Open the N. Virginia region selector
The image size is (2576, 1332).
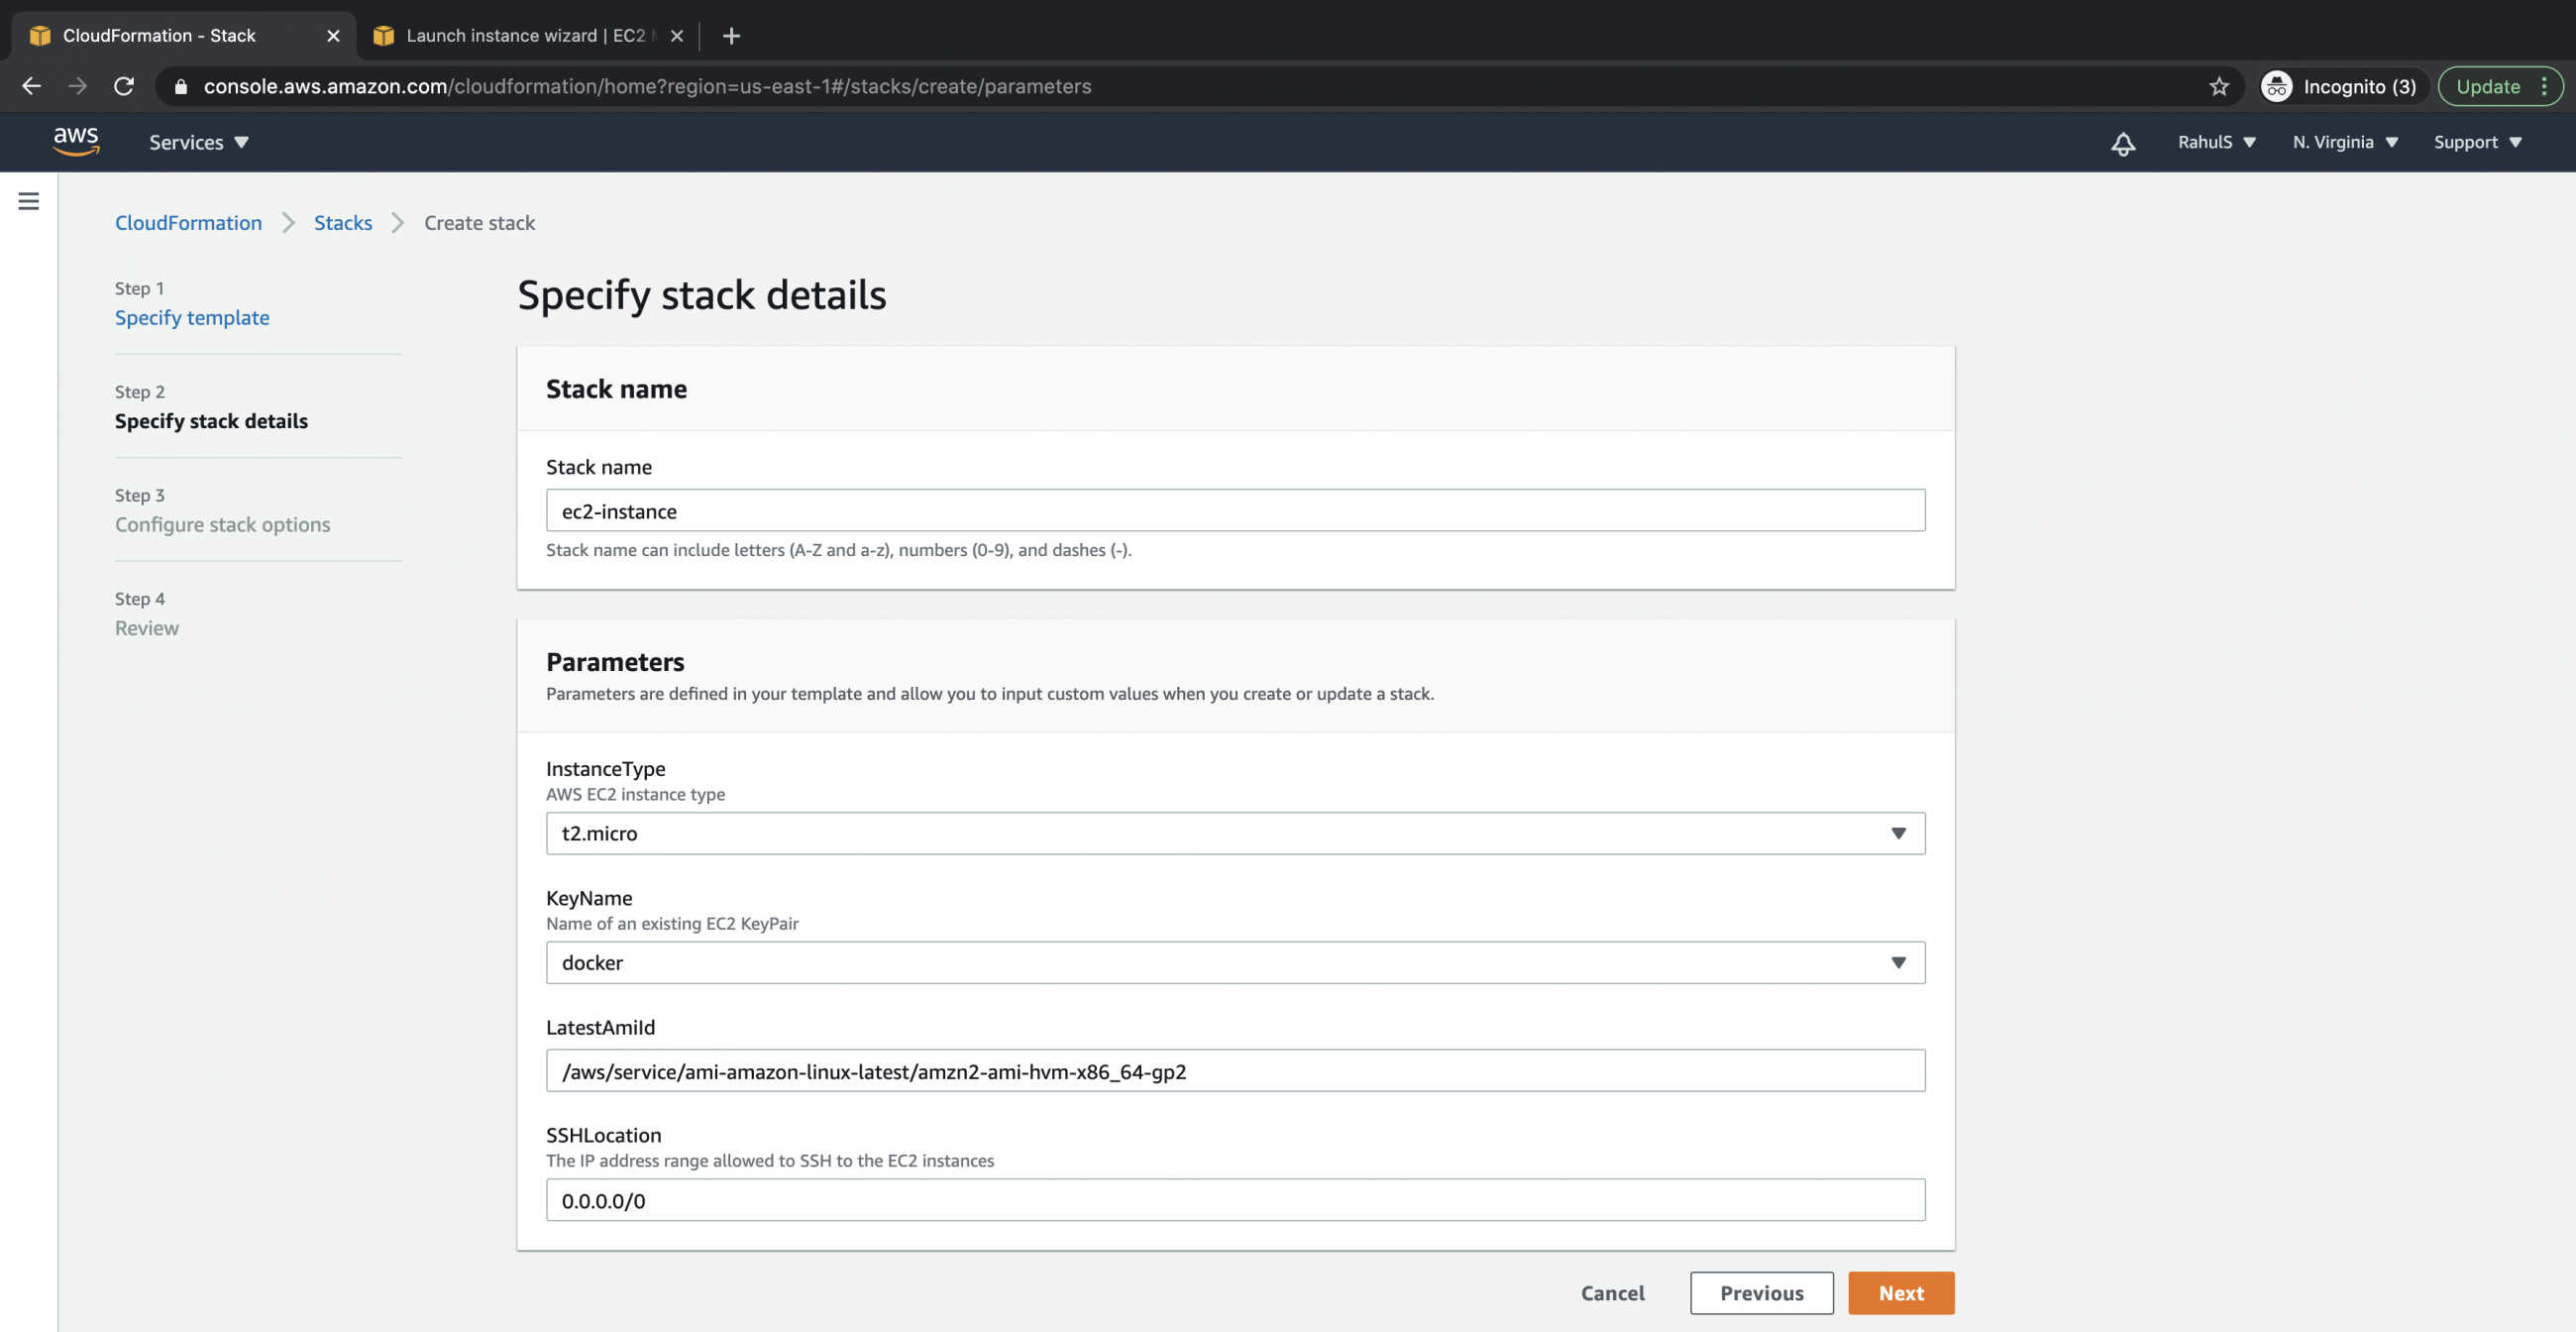[x=2345, y=142]
